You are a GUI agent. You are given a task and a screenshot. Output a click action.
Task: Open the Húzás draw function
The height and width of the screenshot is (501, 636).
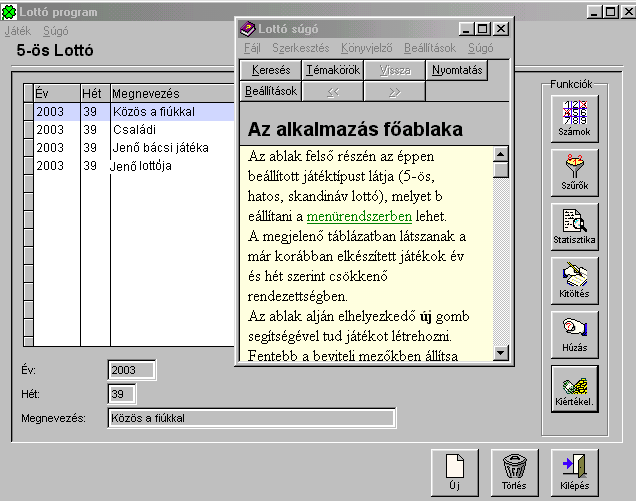pos(574,334)
